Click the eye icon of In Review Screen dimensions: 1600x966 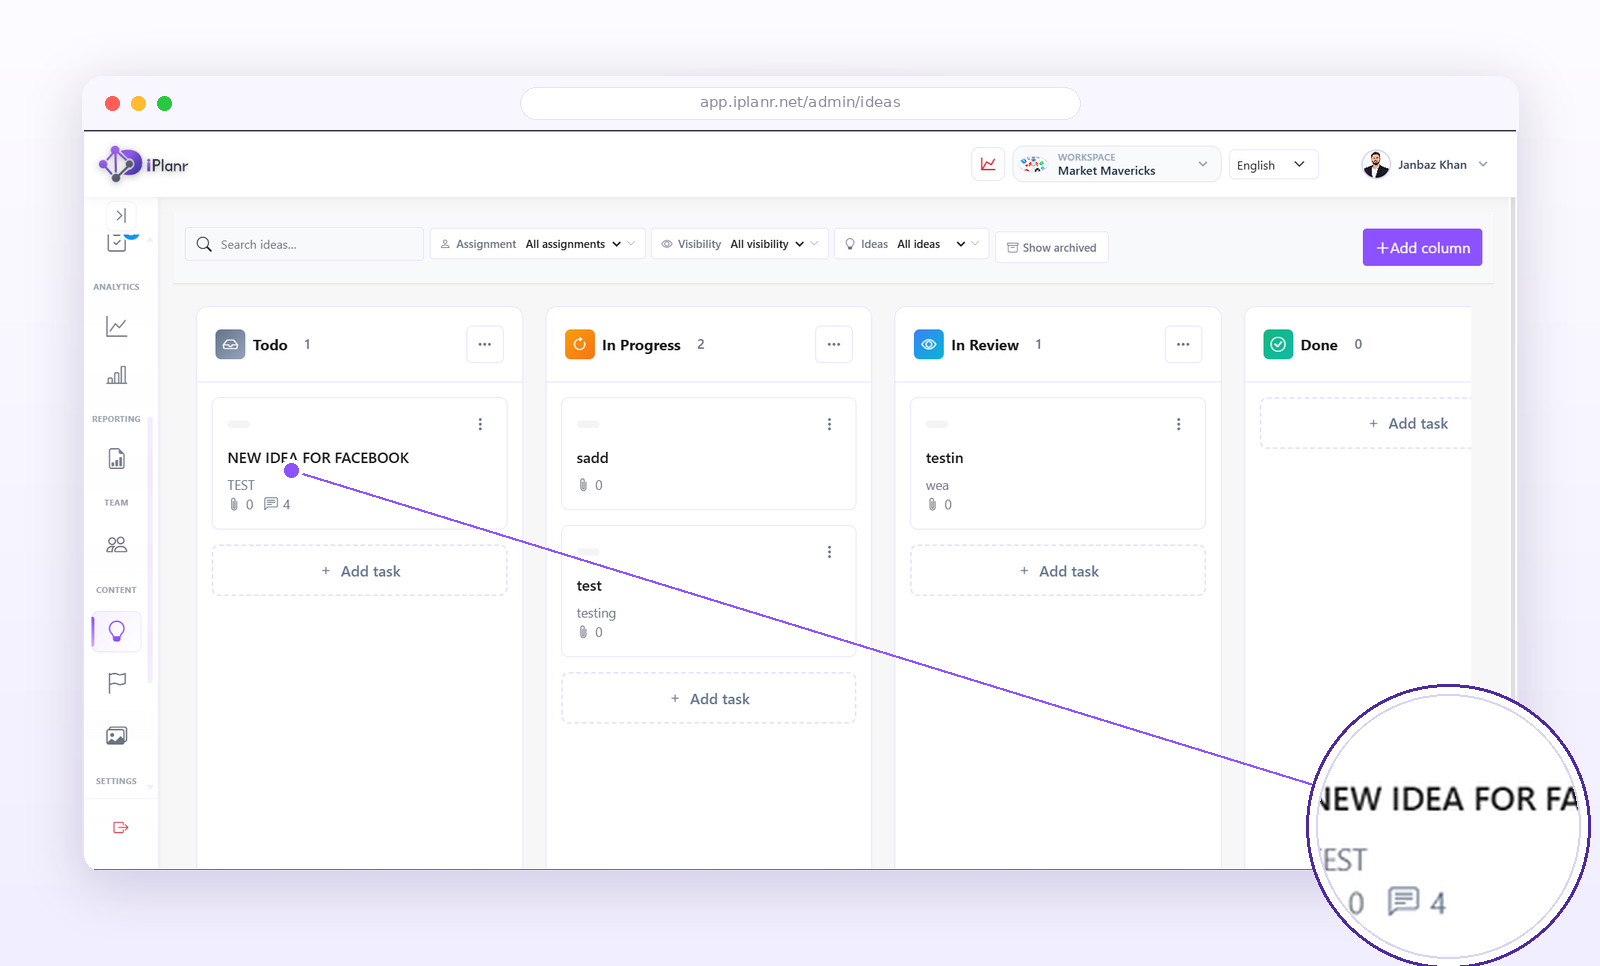tap(929, 344)
